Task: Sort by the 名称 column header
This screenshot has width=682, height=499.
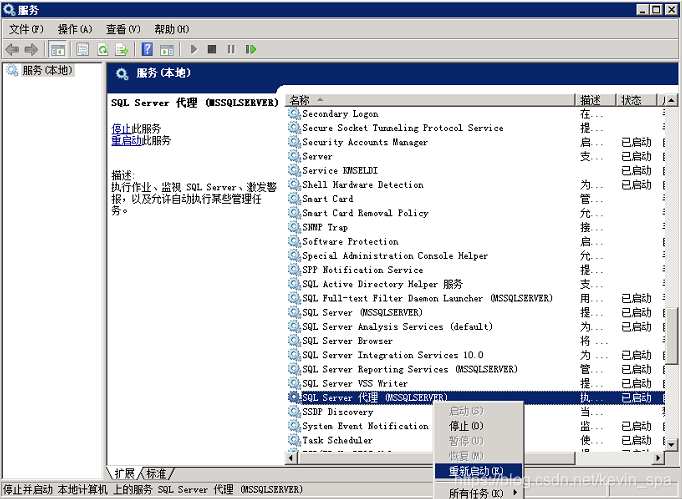Action: point(431,100)
